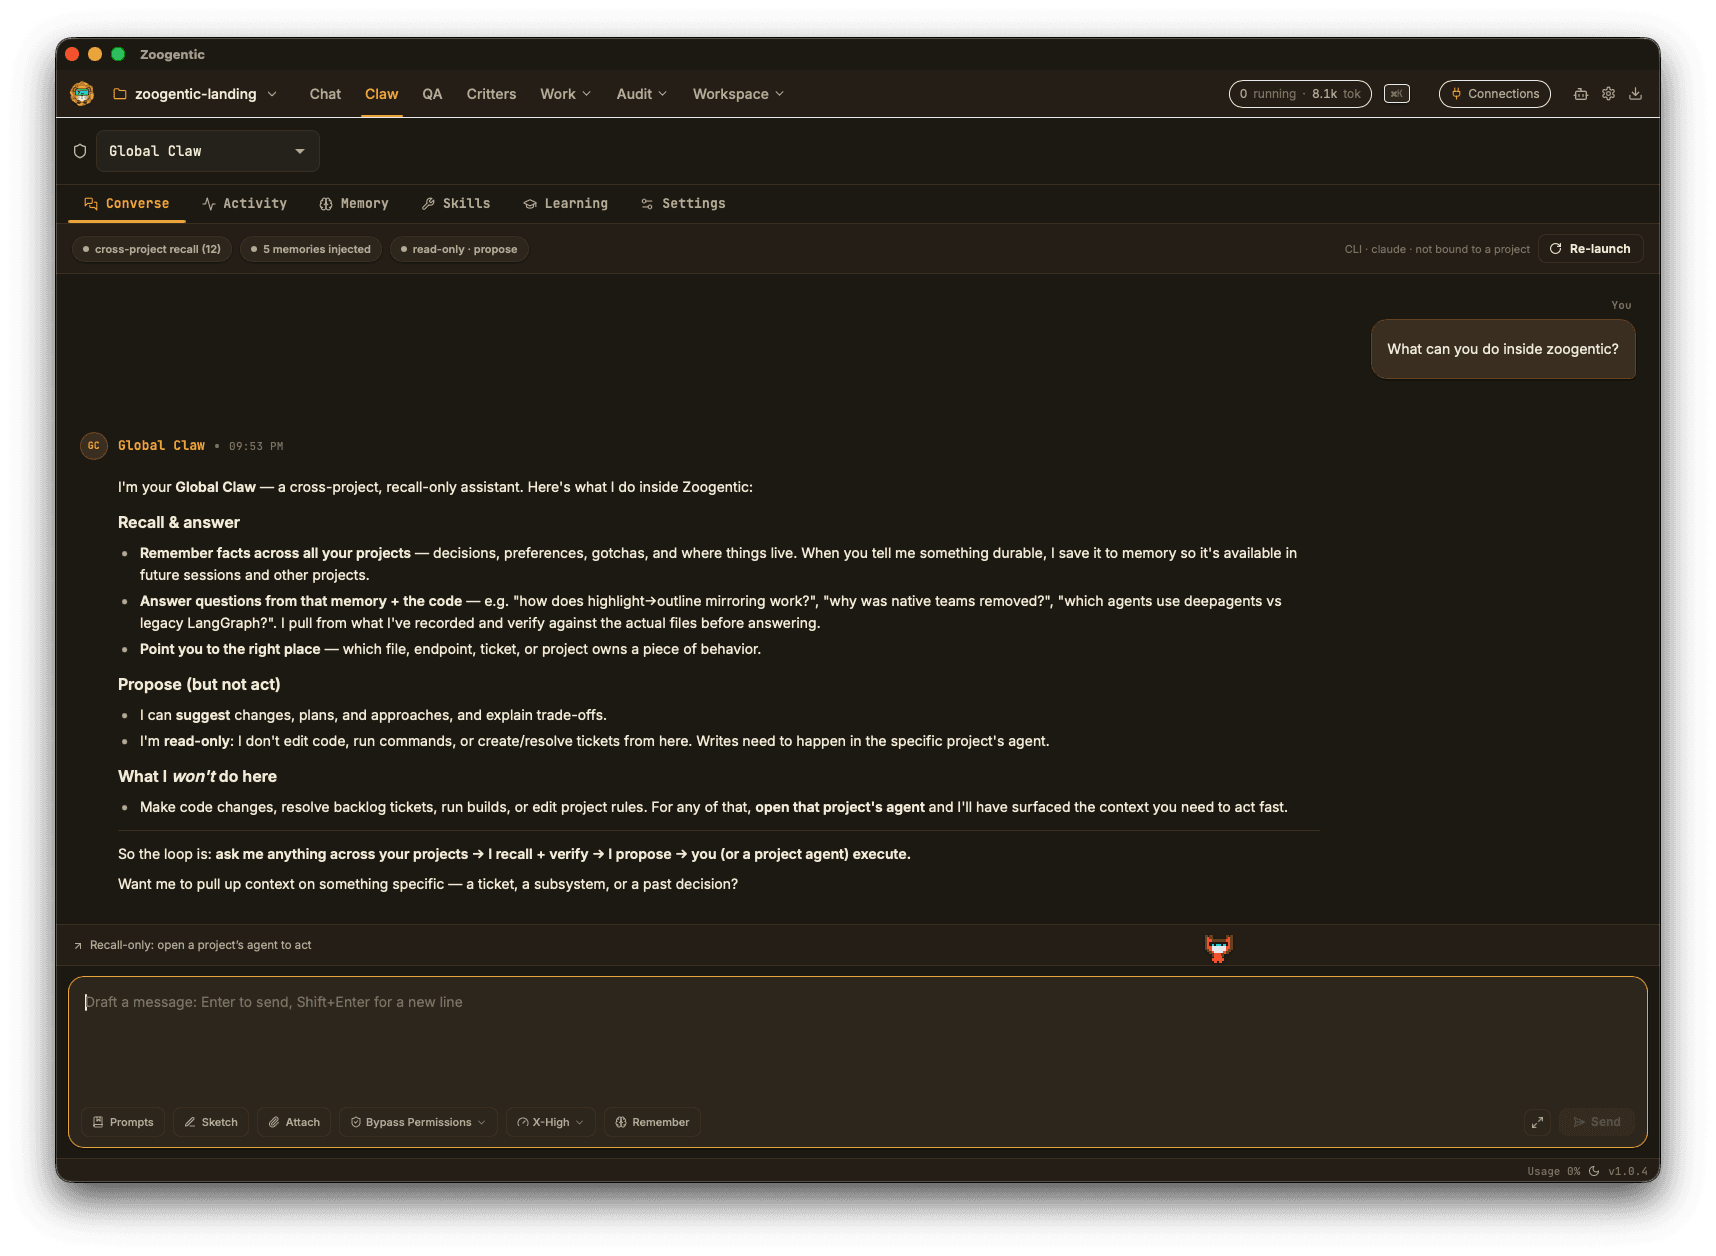Switch to the Activity sub-tab

[245, 204]
